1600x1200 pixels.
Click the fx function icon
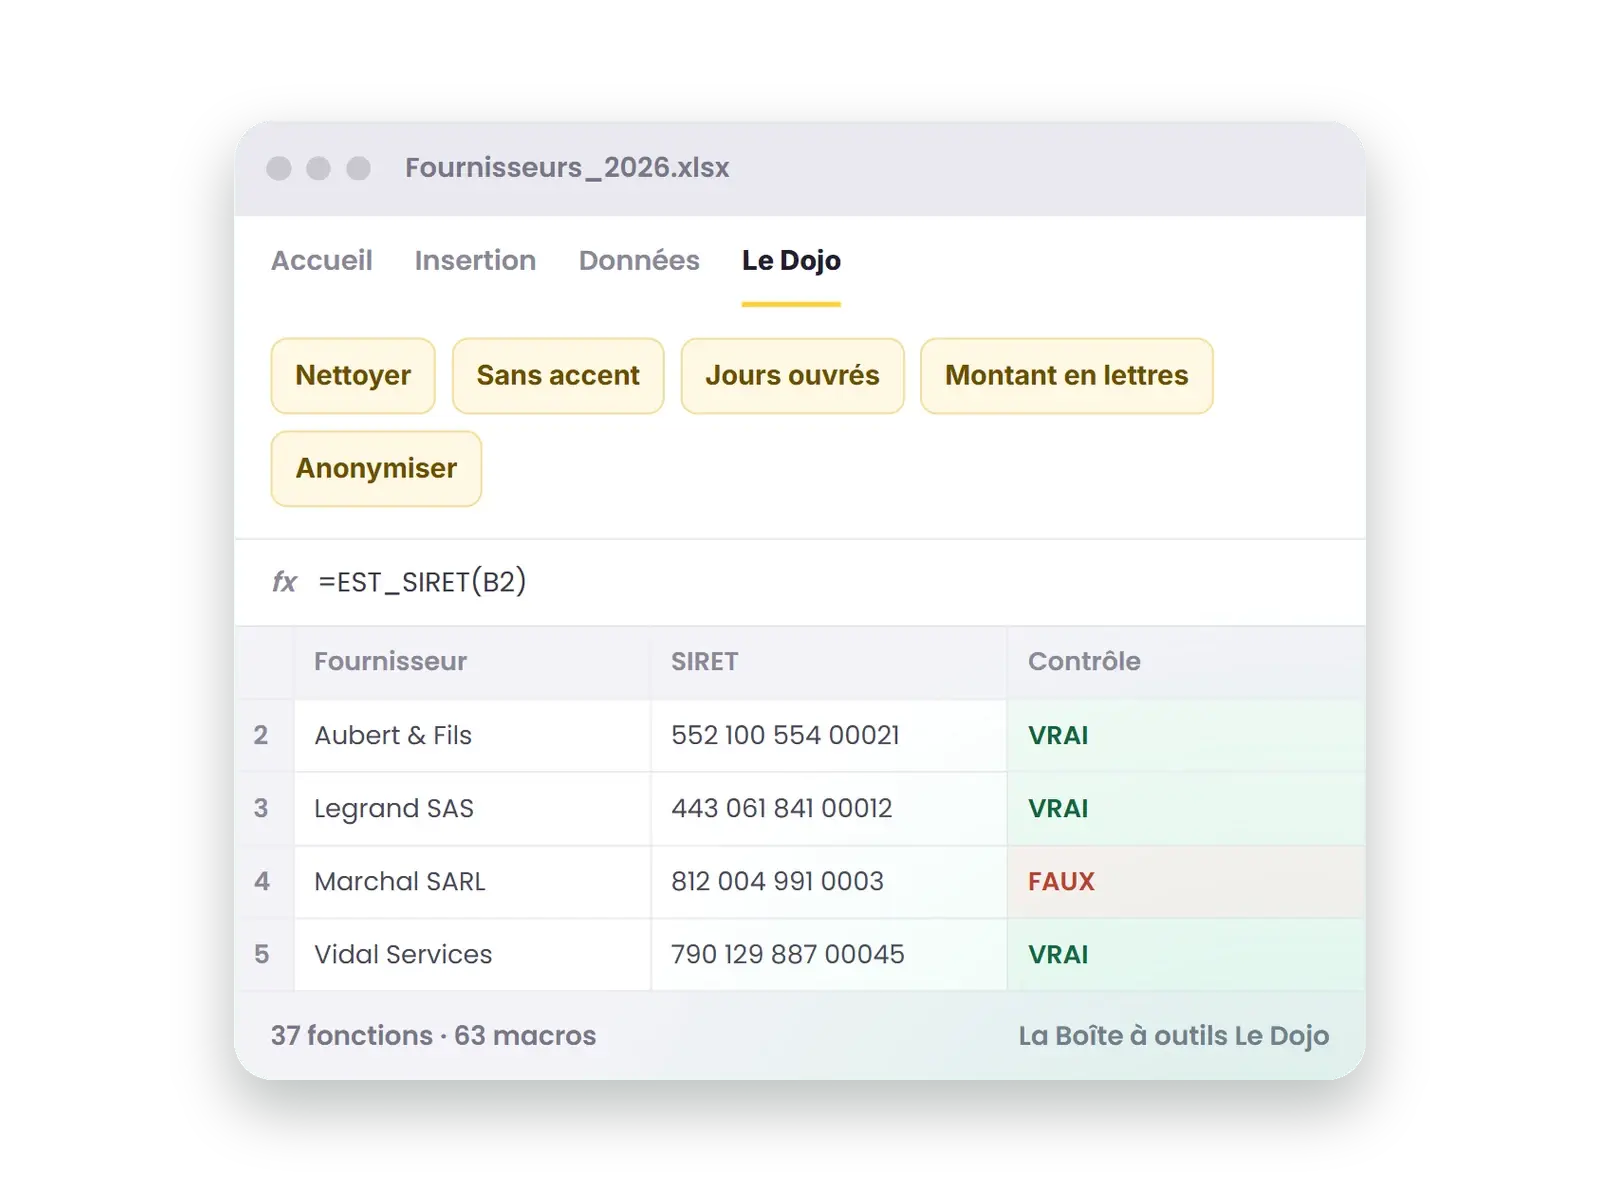click(285, 582)
